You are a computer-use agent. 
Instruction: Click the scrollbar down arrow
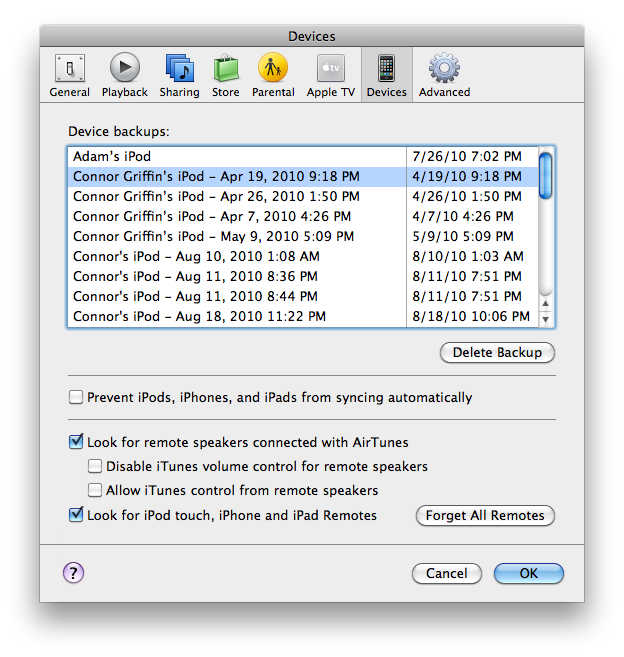[545, 319]
